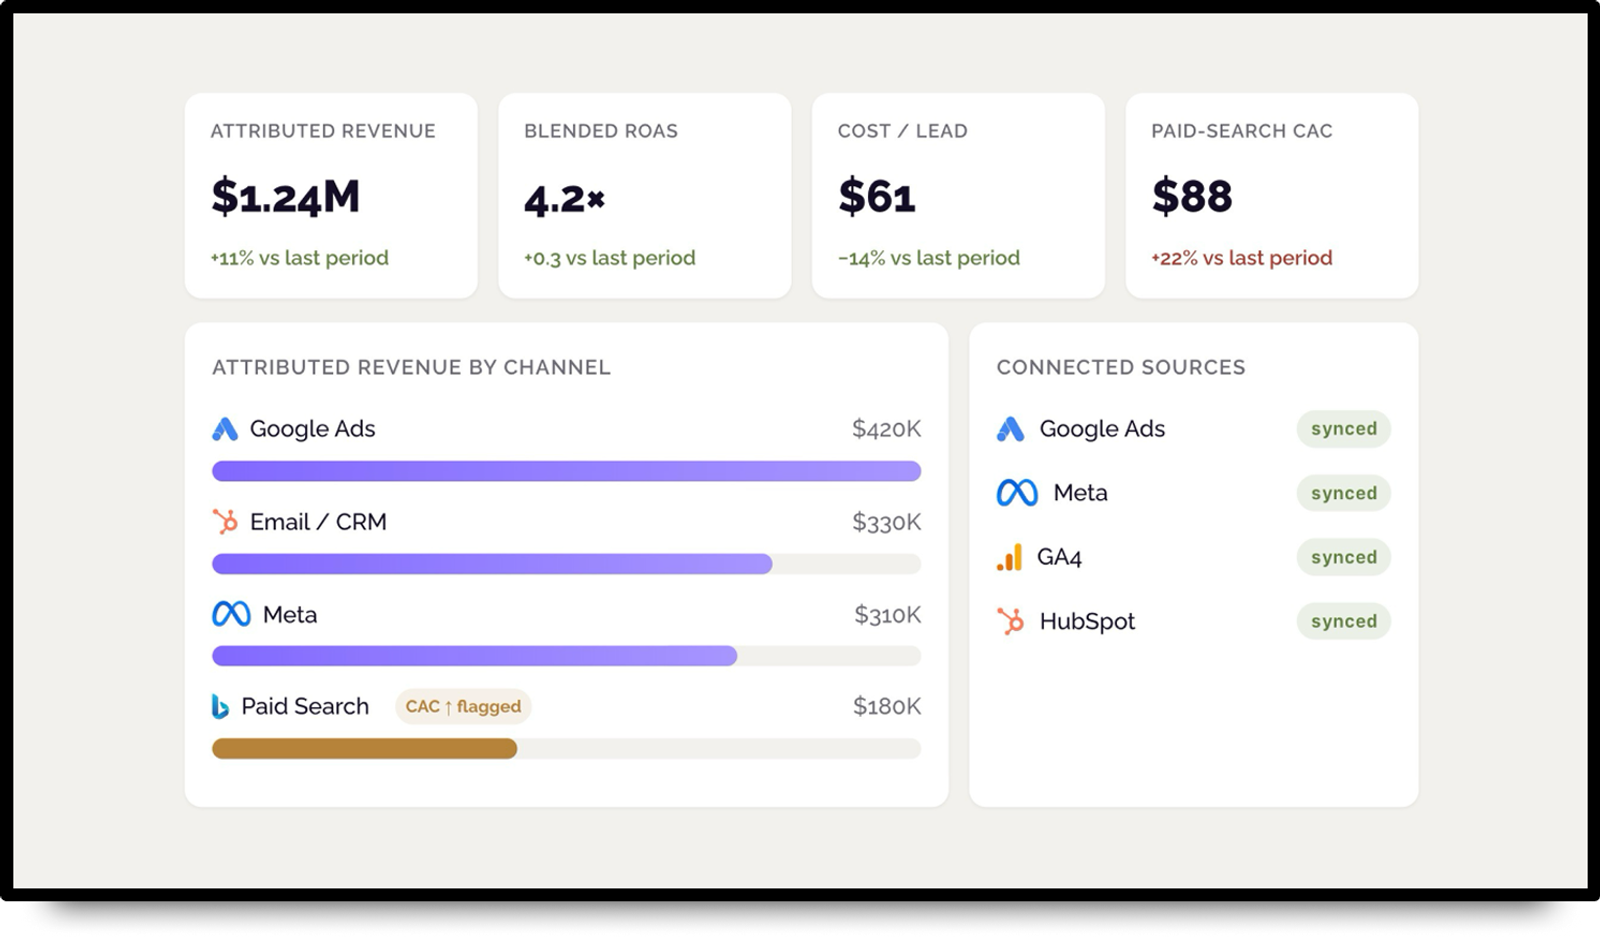Select the 'Meta' label in revenue by channel

click(x=290, y=614)
